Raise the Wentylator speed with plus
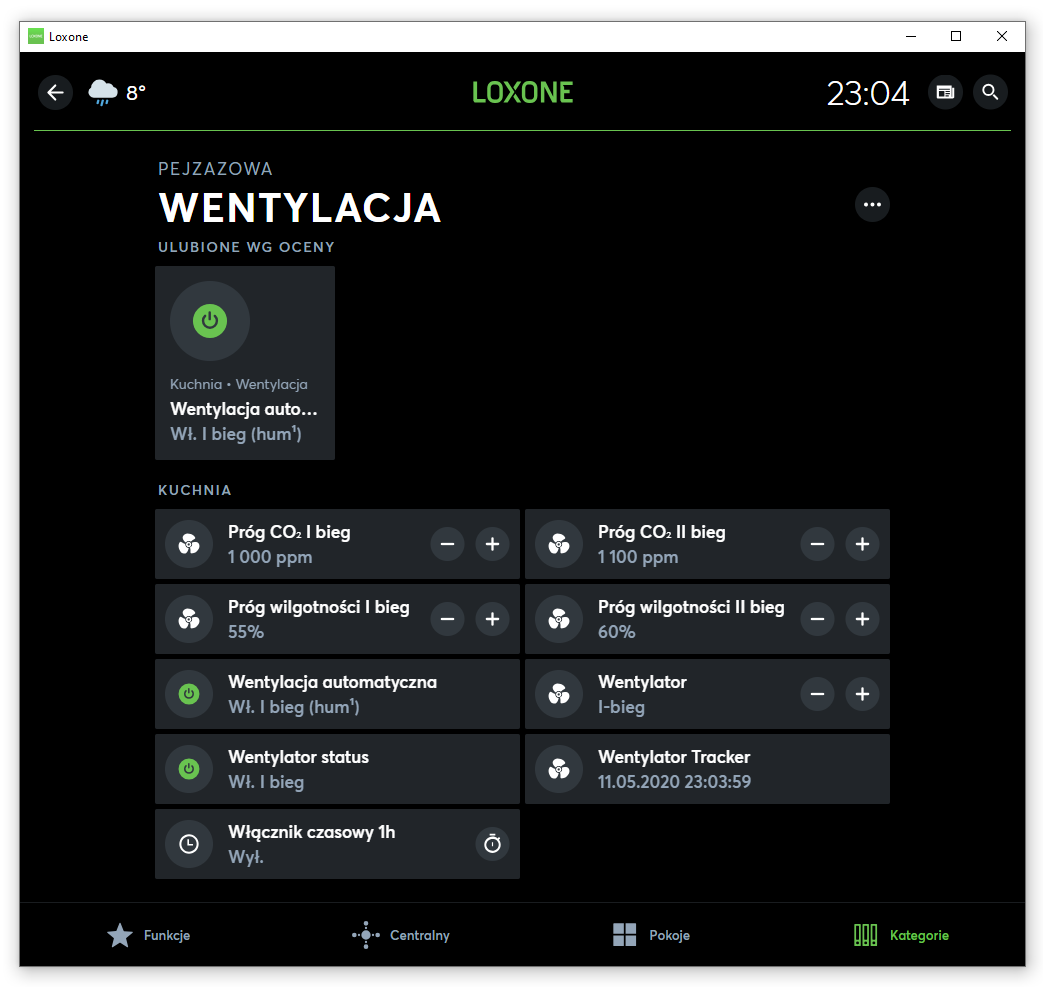Screen dimensions: 1048x989 tap(862, 694)
